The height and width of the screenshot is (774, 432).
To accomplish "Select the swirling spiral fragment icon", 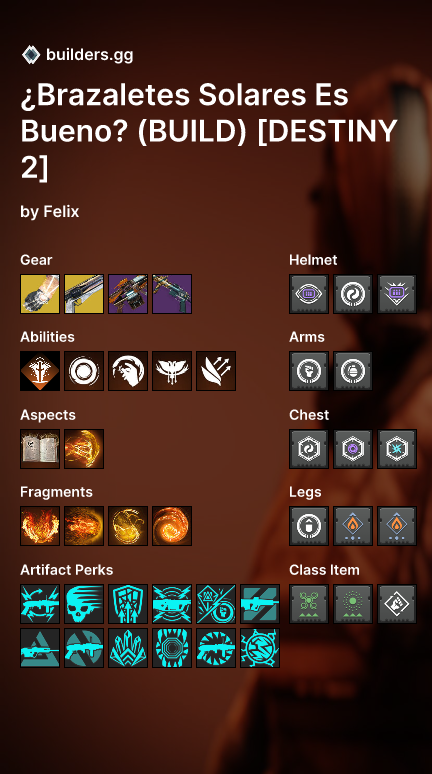I will click(172, 526).
